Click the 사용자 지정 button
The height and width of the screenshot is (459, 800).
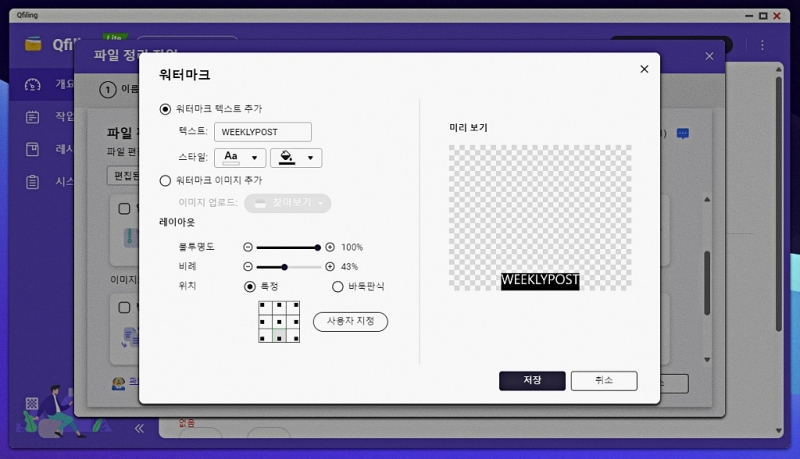tap(350, 322)
